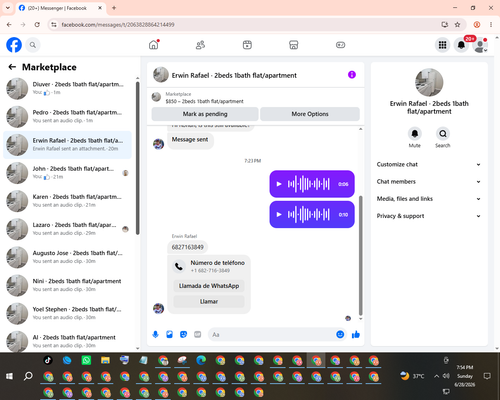Screen dimensions: 500x400
Task: Open the tab search dropdown arrow
Action: [8, 8]
